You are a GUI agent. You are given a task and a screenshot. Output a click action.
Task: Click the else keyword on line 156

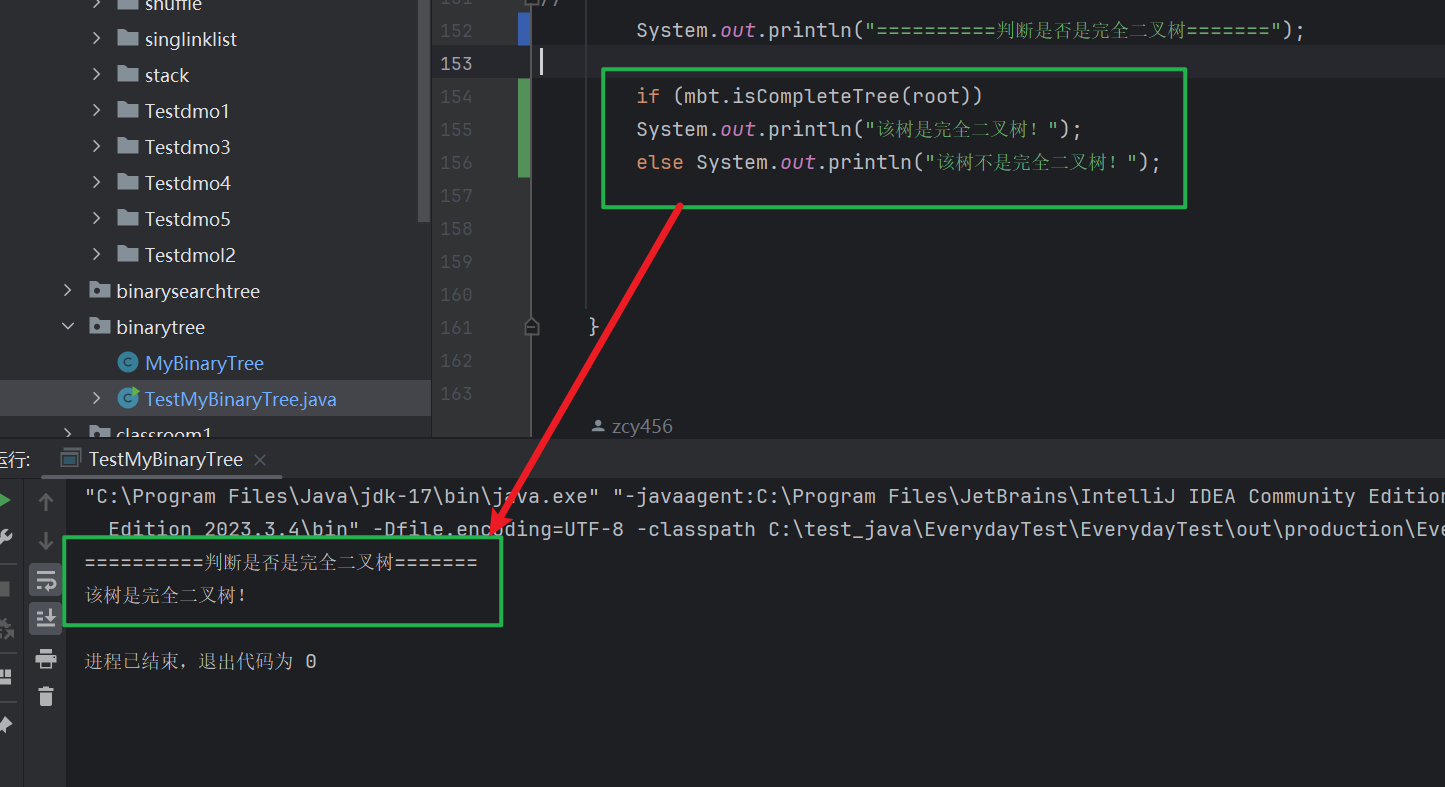660,162
